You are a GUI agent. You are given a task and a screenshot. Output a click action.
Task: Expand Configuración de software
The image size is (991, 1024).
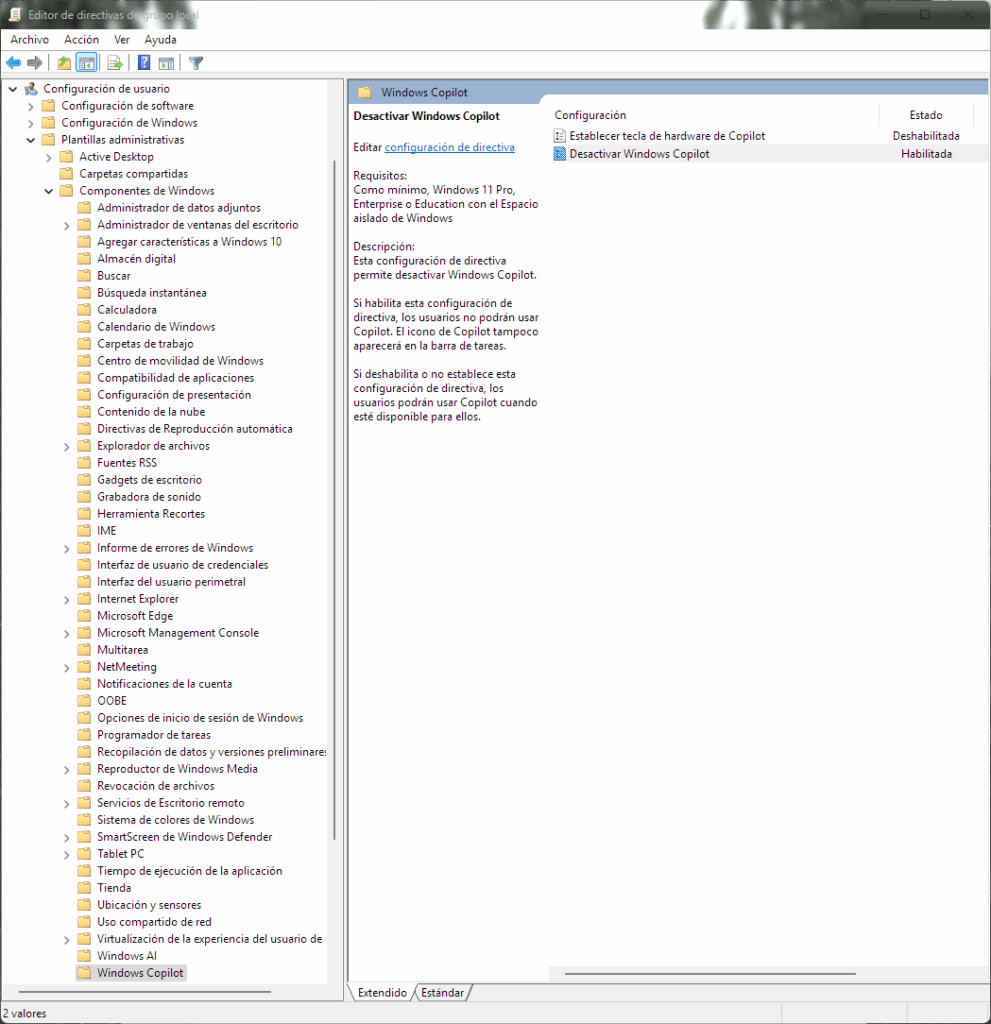31,106
